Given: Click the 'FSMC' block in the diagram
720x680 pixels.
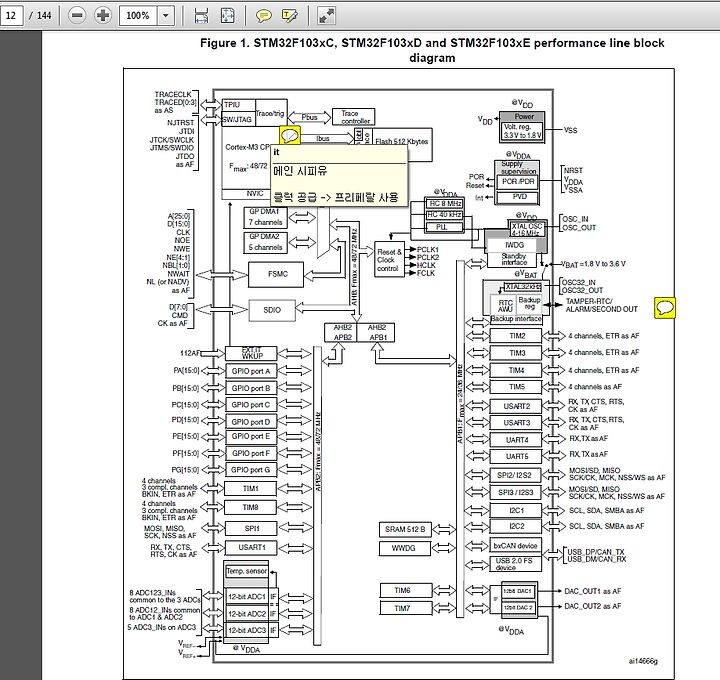Looking at the screenshot, I should point(277,274).
